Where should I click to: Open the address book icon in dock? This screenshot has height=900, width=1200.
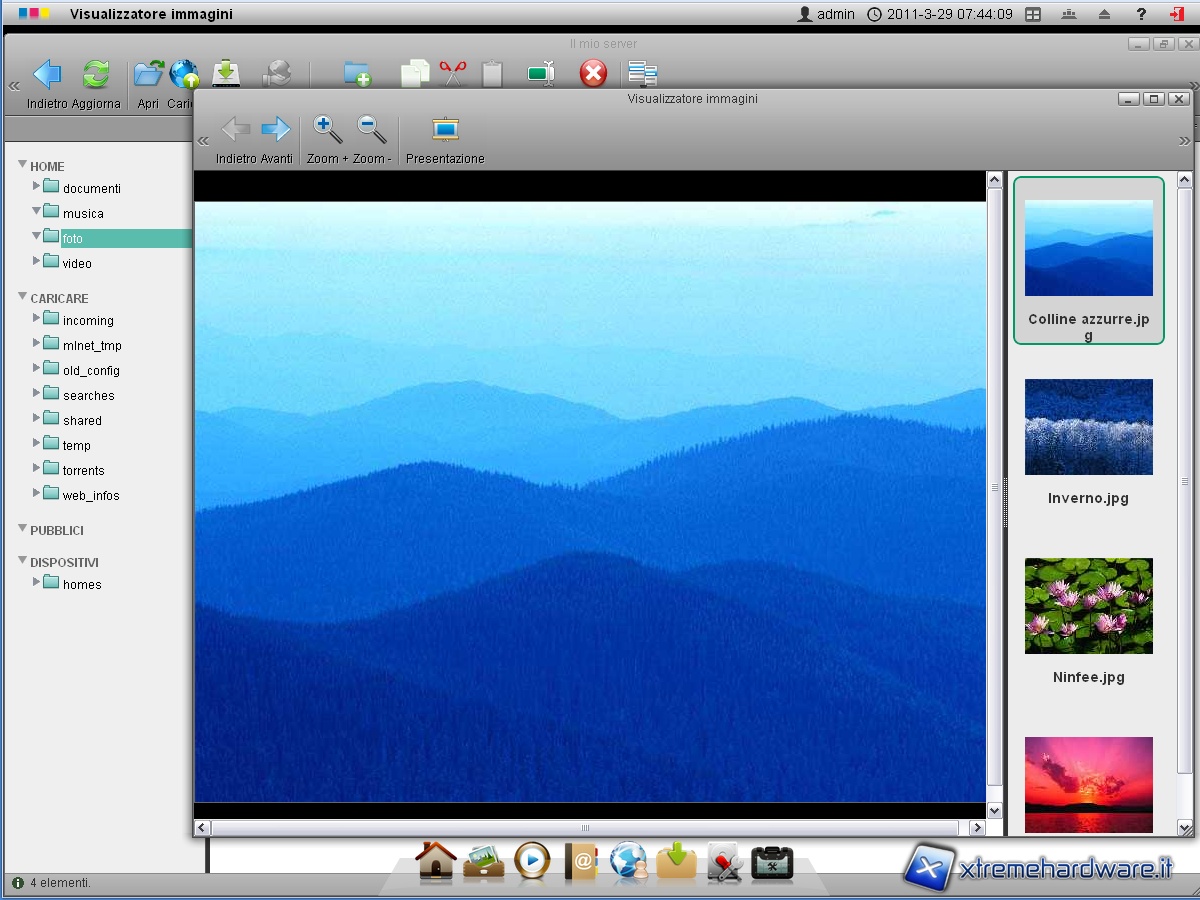coord(581,861)
